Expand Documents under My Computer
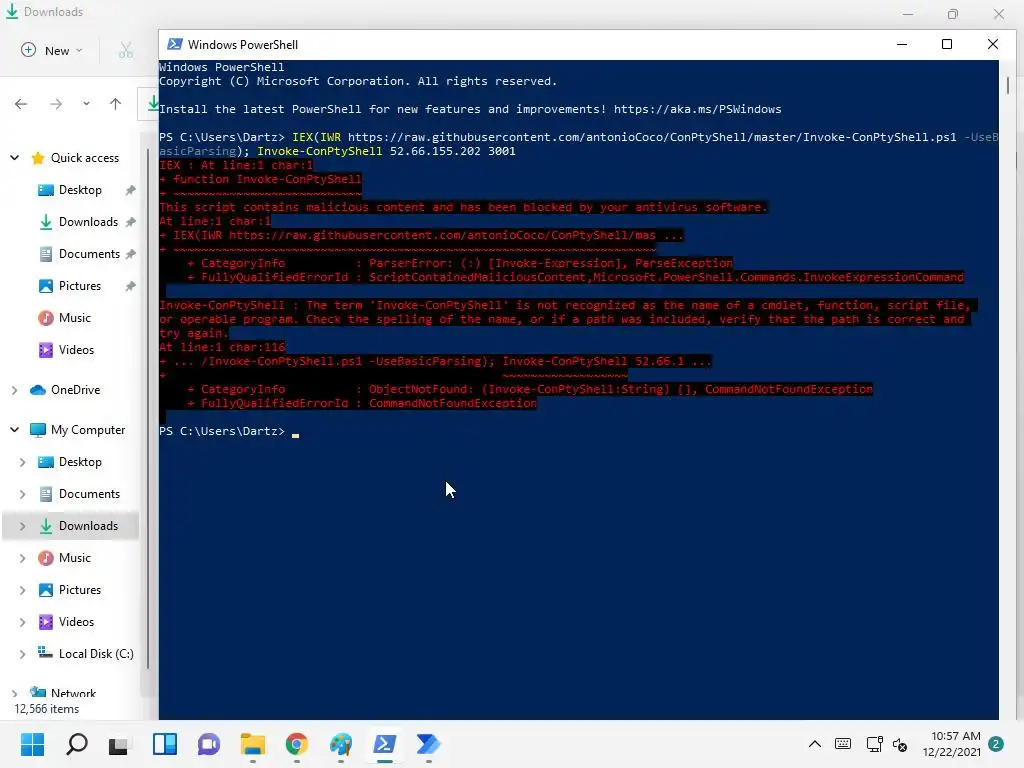Screen dimensions: 1024x768 (x=22, y=494)
